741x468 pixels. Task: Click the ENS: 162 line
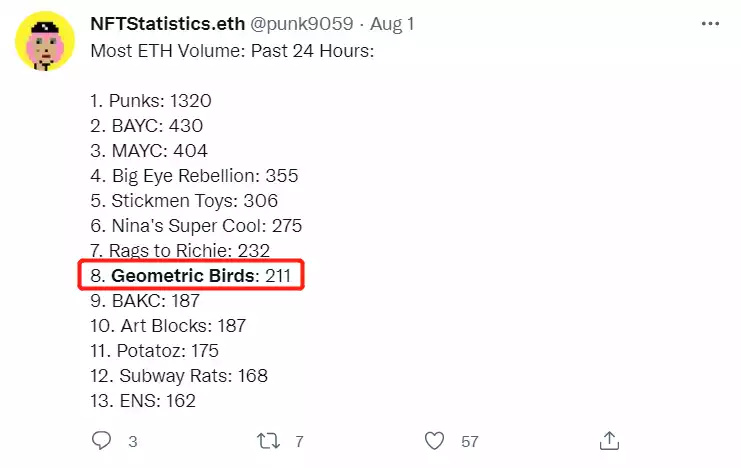[143, 401]
